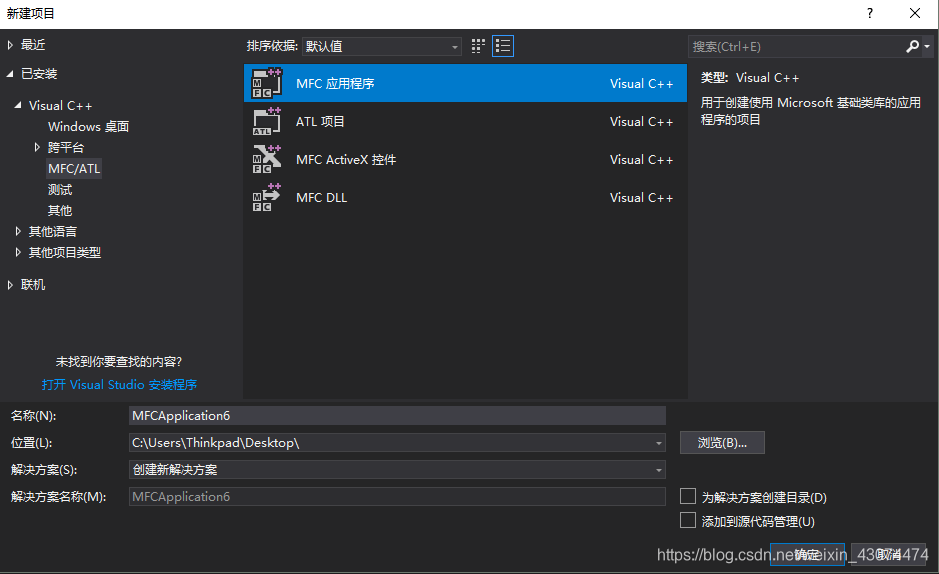Select 测试 category
939x574 pixels.
[x=60, y=190]
